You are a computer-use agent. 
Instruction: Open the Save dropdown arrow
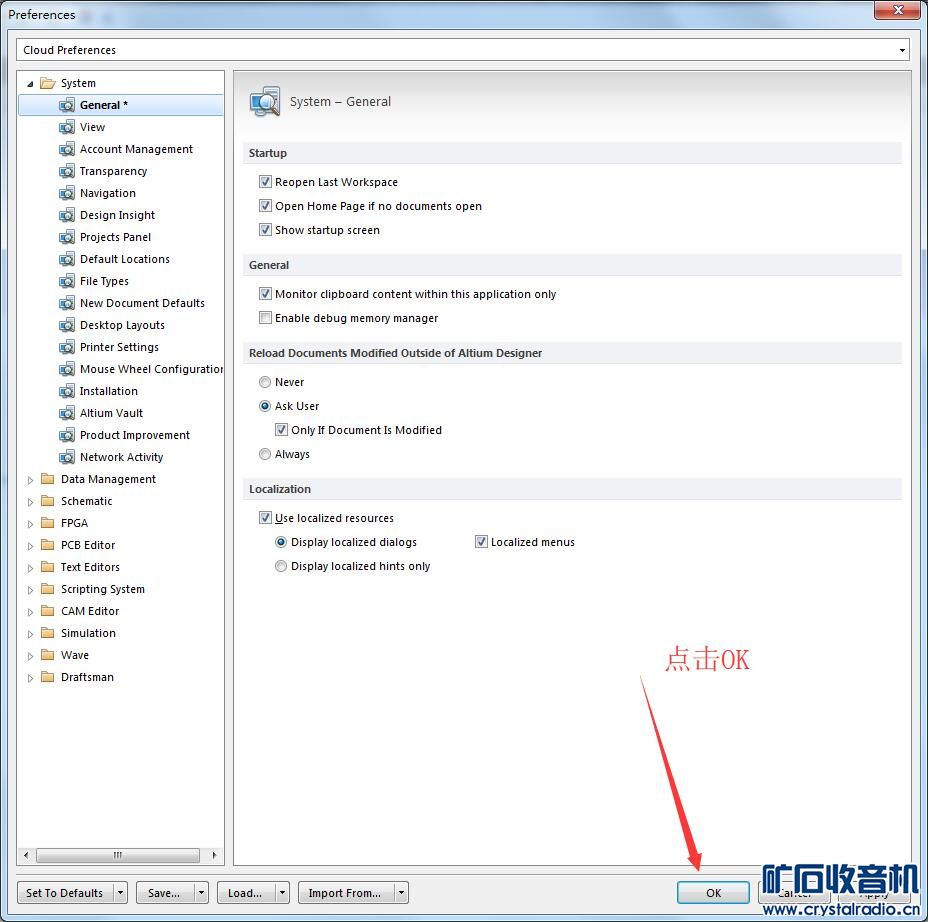(201, 892)
